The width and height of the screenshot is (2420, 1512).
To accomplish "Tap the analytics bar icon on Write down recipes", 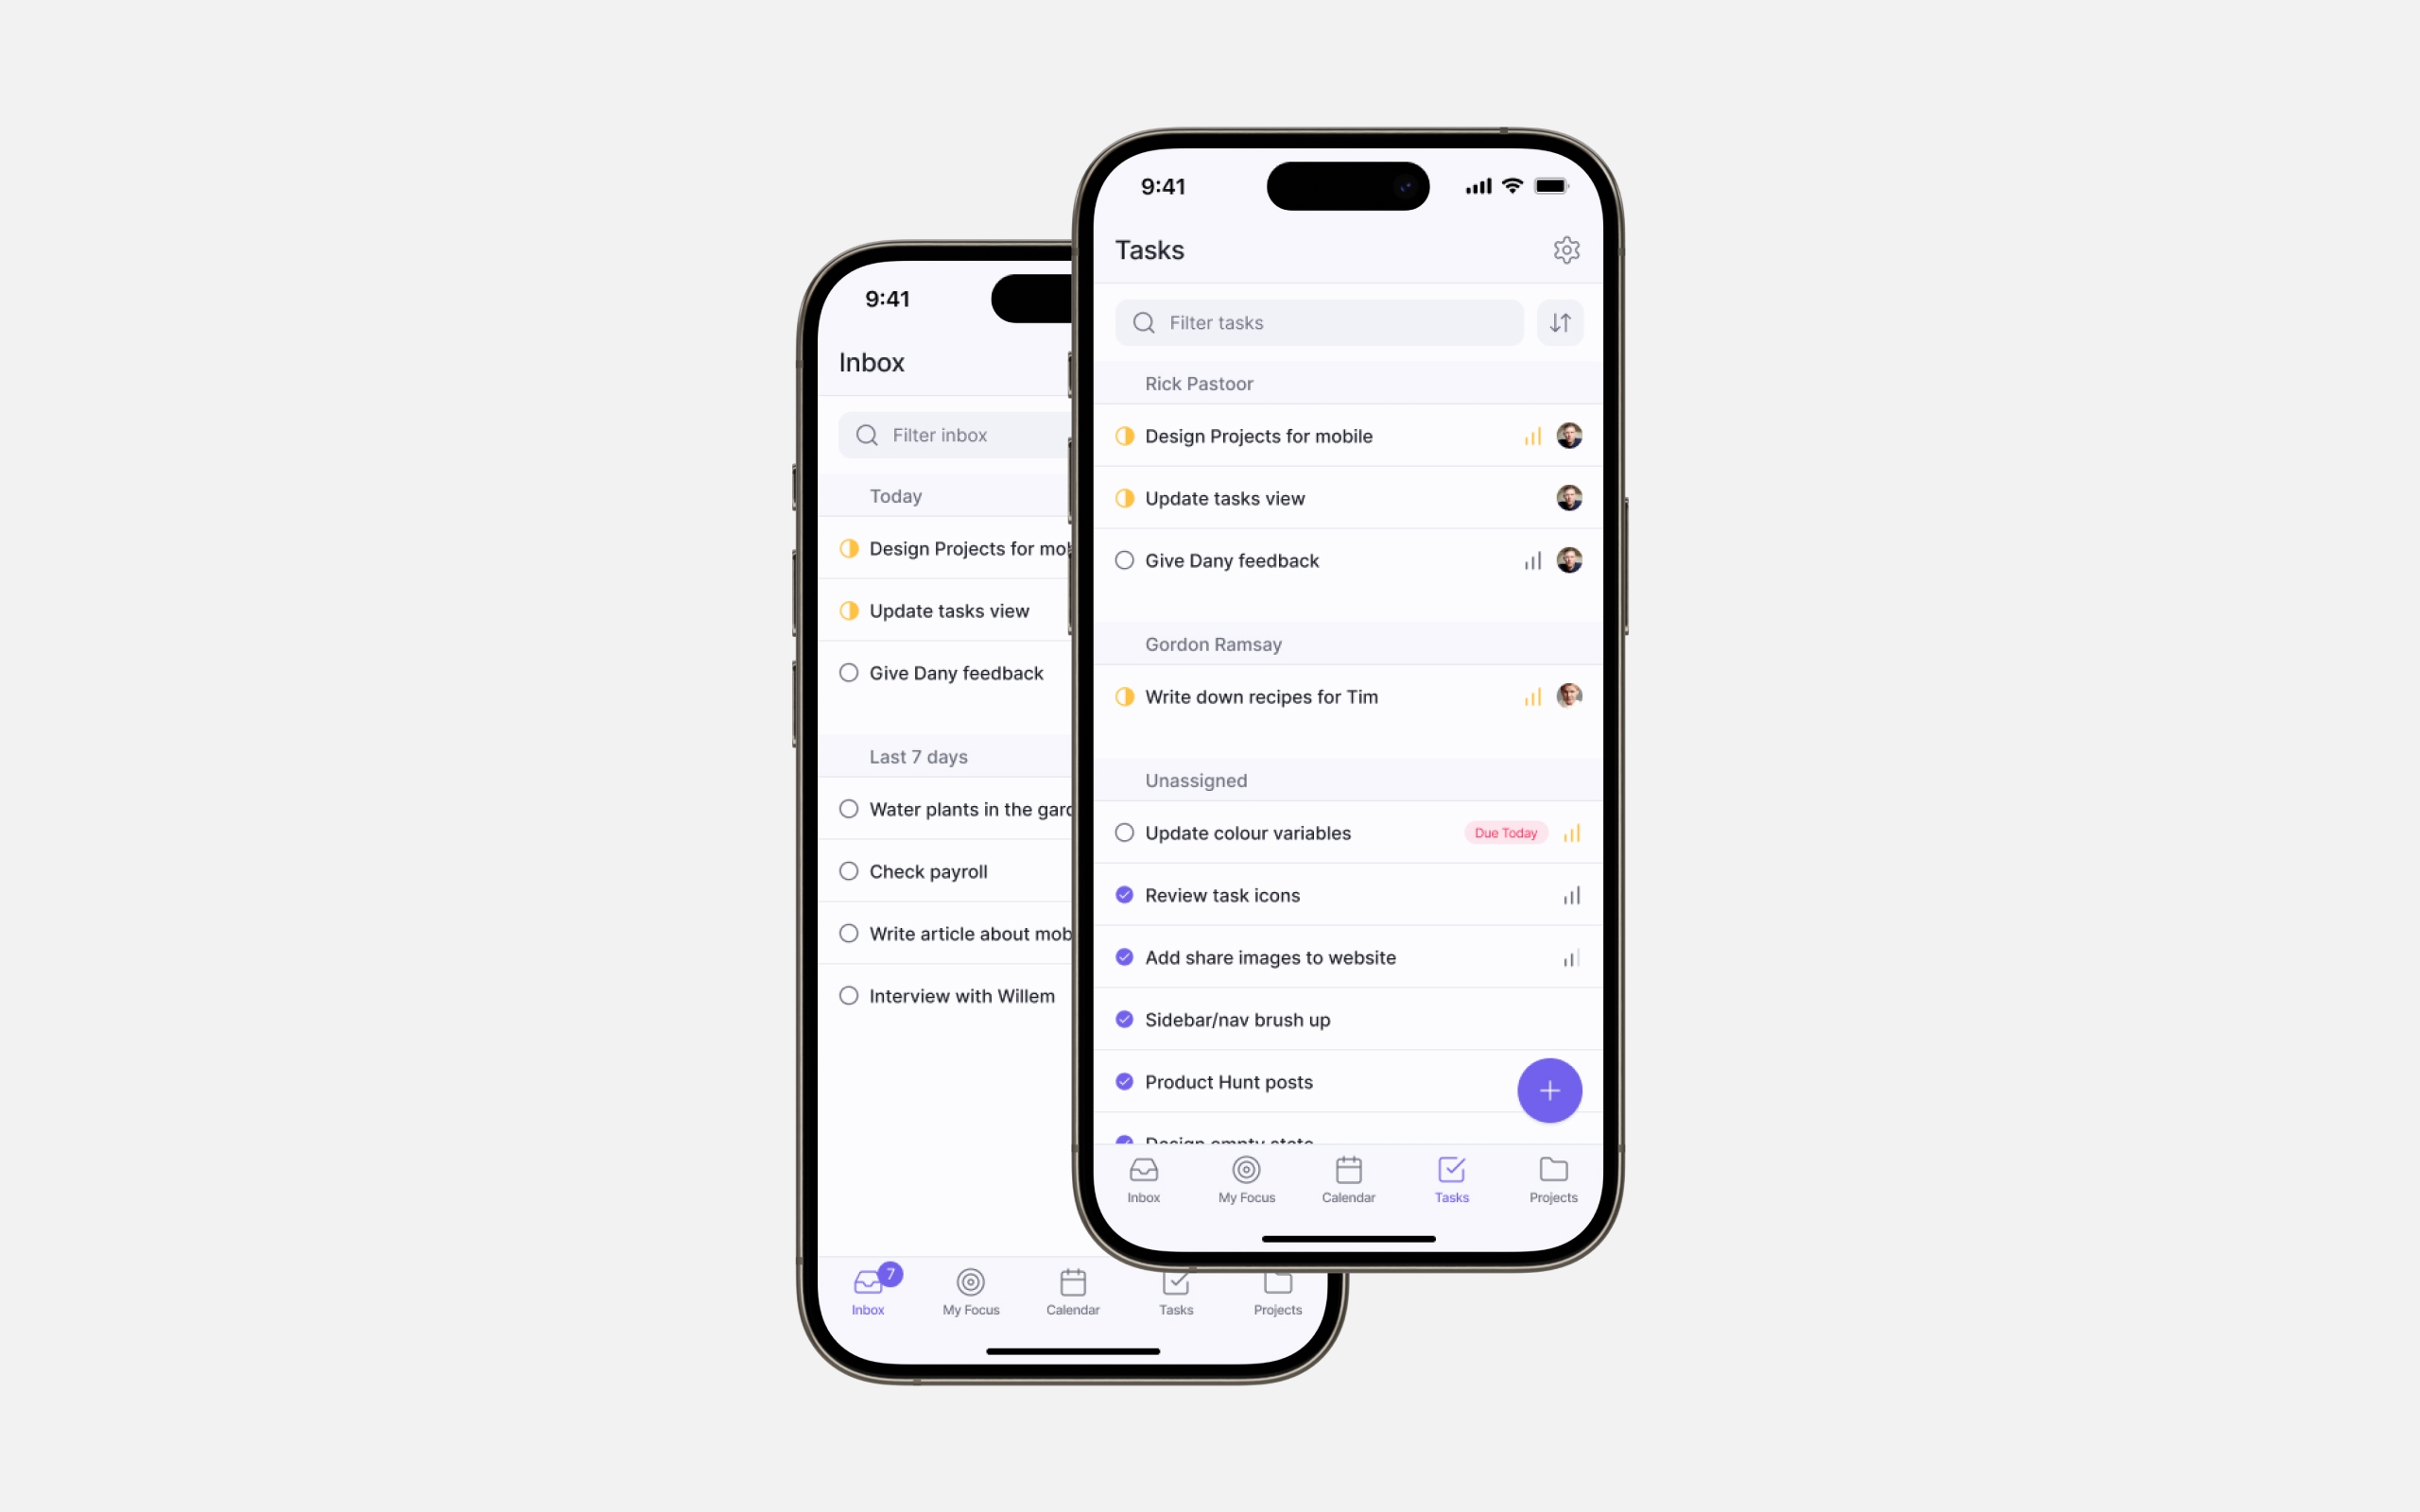I will tap(1531, 695).
